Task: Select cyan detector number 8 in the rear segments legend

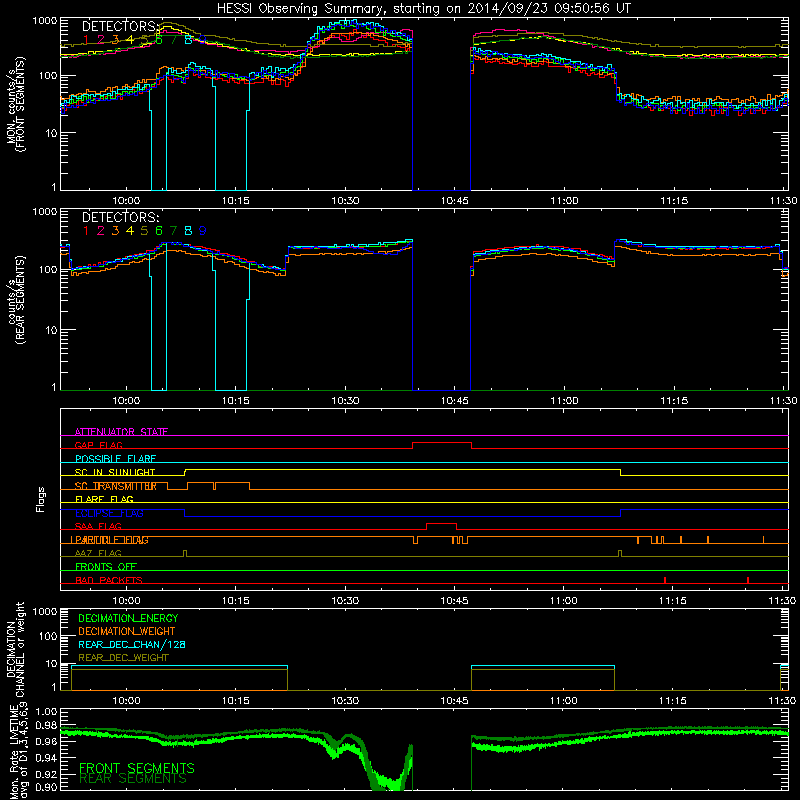Action: [188, 231]
